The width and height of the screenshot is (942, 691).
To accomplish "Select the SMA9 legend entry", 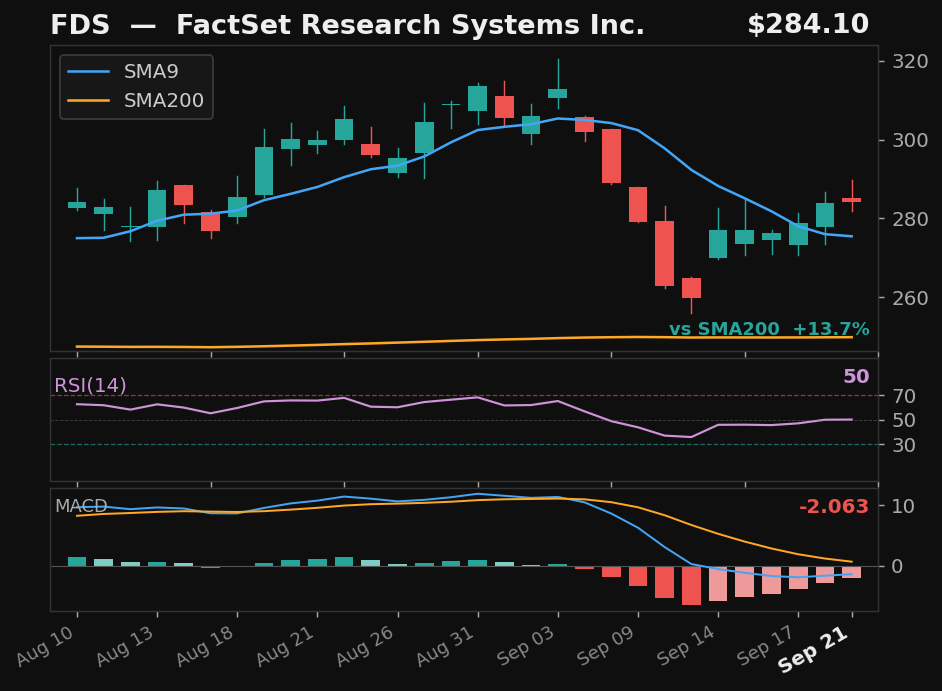I will tap(123, 72).
